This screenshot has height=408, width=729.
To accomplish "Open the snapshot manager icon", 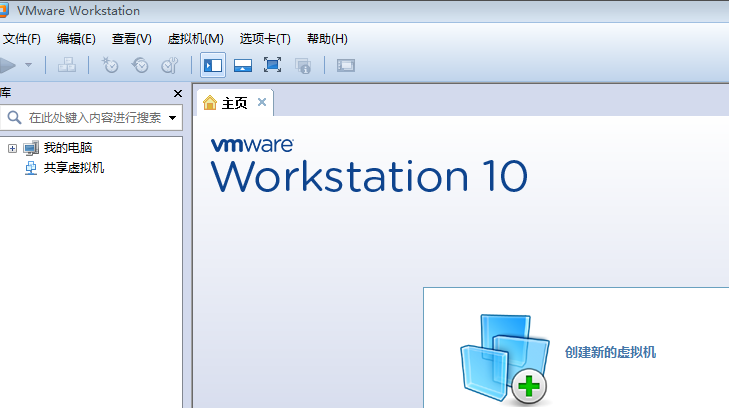I will point(170,65).
